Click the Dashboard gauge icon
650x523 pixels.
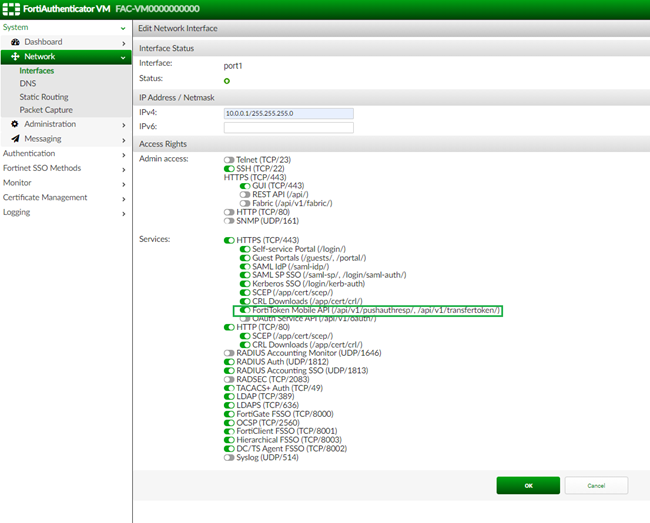pyautogui.click(x=16, y=42)
